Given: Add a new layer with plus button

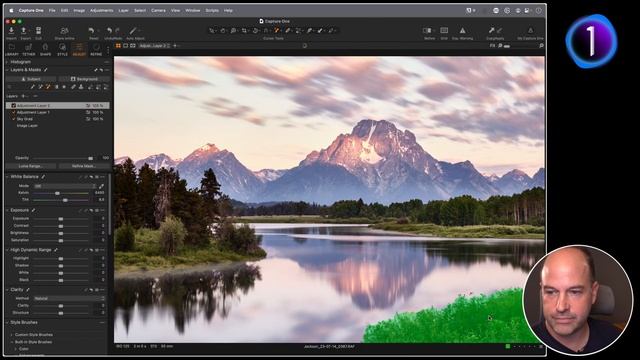Looking at the screenshot, I should [x=23, y=96].
